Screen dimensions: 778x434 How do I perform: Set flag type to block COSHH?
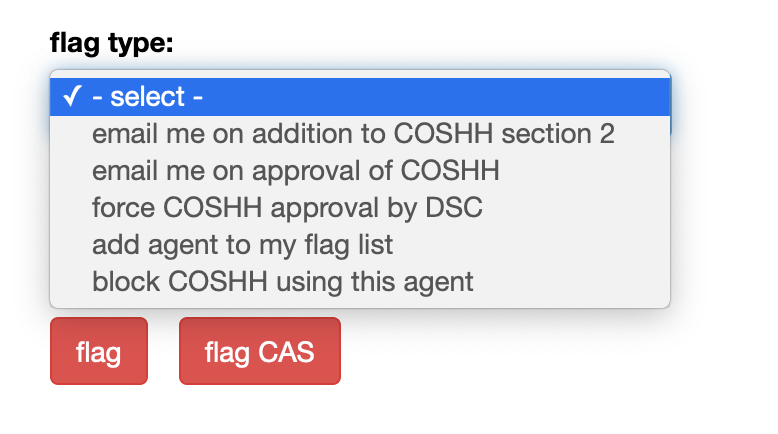282,282
